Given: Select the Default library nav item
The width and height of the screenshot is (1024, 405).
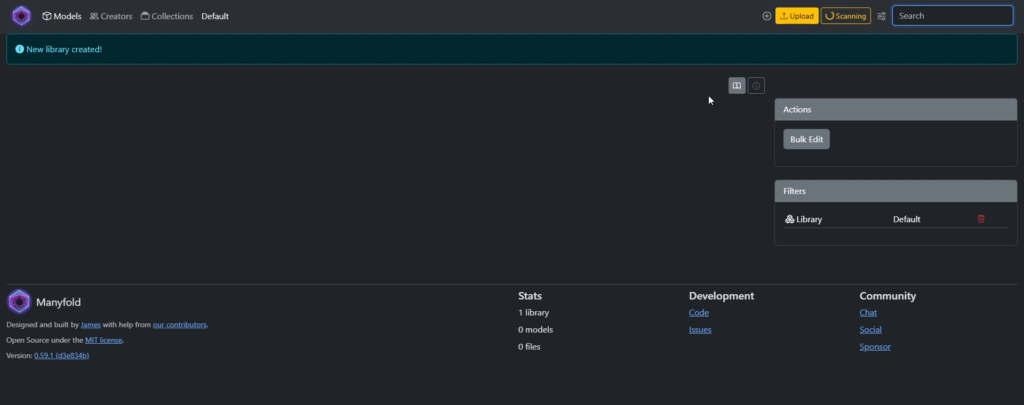Looking at the screenshot, I should [215, 16].
